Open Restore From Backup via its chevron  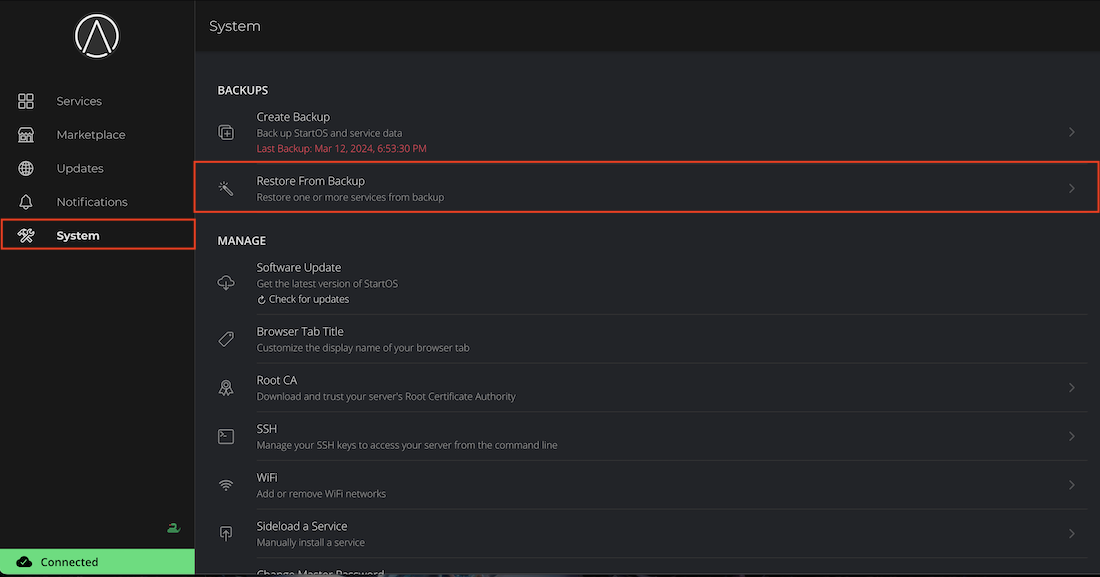[x=1071, y=188]
